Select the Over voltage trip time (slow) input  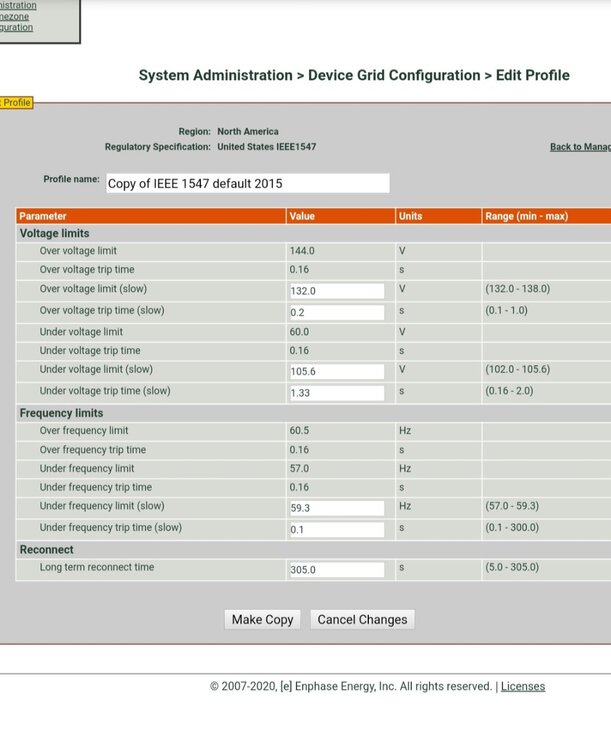(x=336, y=312)
